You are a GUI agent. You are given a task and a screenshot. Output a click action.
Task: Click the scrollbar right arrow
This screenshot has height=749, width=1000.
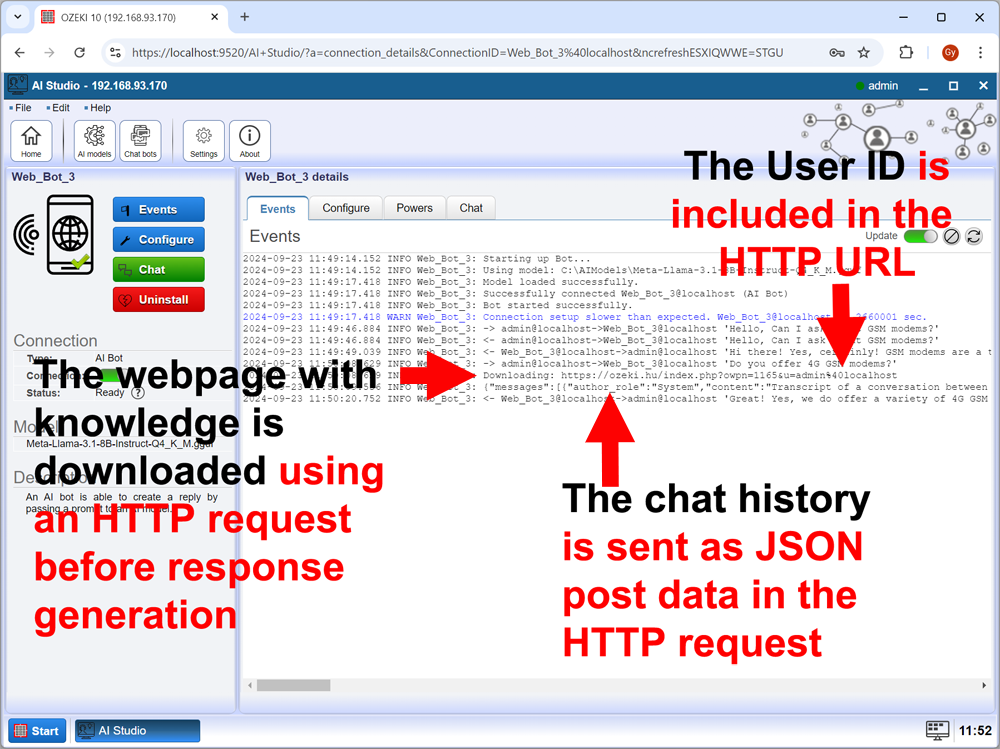(x=984, y=685)
